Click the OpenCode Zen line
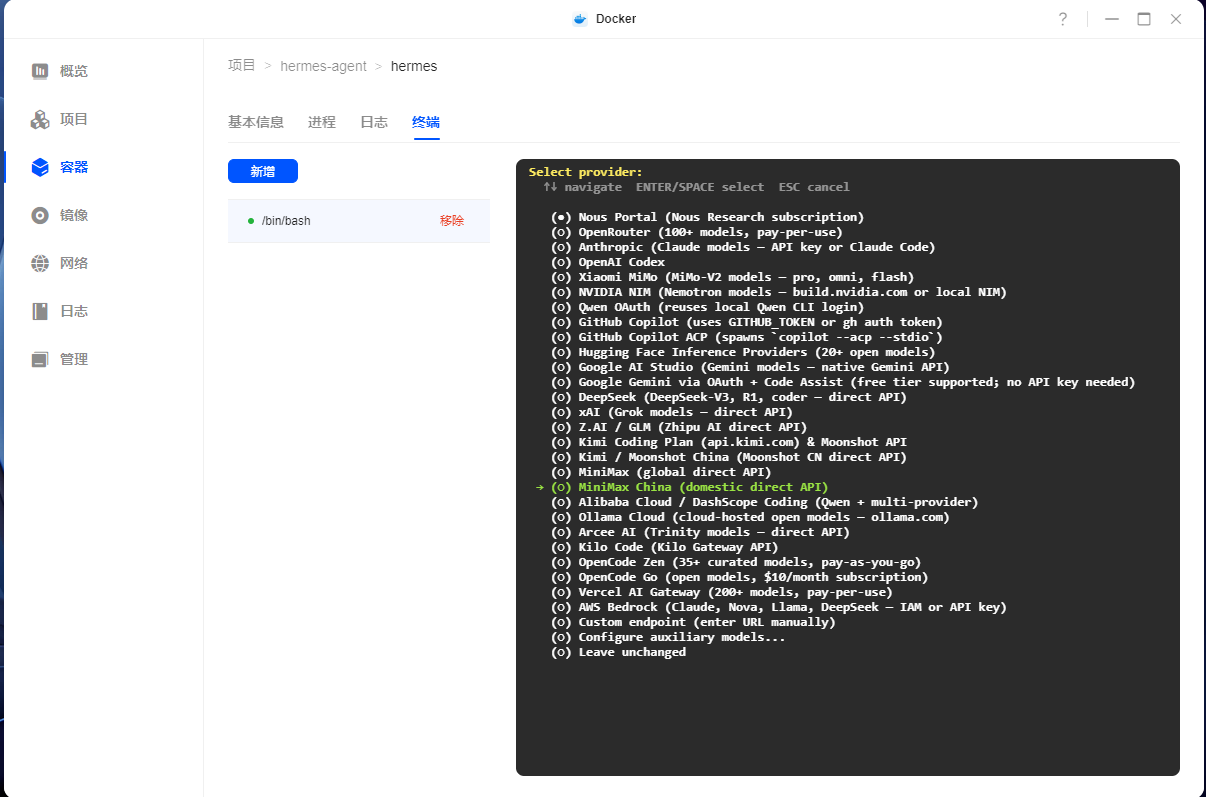The width and height of the screenshot is (1206, 797). coord(736,562)
